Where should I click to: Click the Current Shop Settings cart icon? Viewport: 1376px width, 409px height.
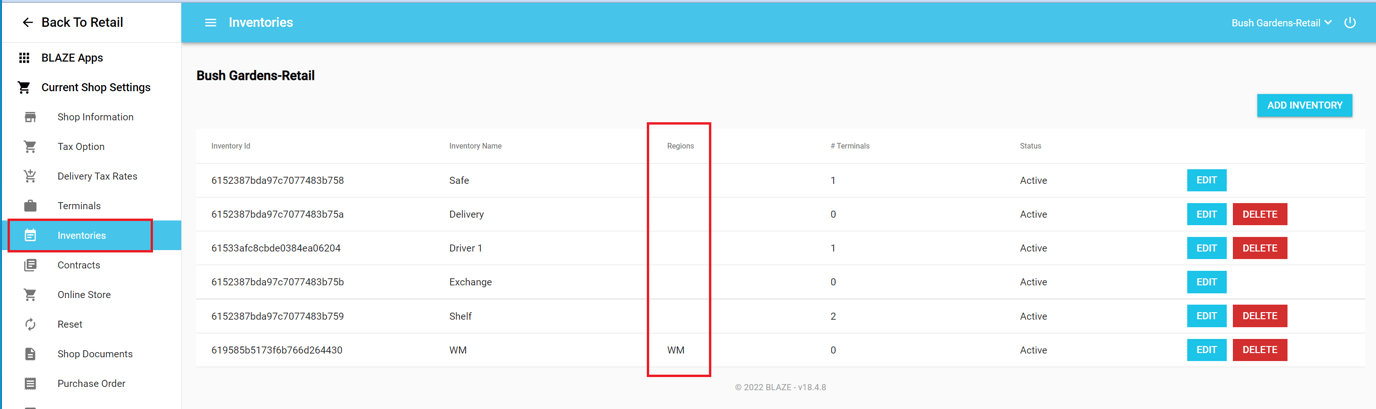24,88
